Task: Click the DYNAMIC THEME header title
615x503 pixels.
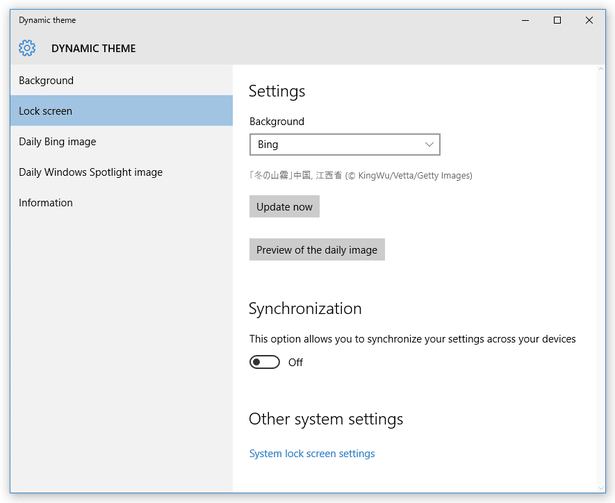Action: pos(93,48)
